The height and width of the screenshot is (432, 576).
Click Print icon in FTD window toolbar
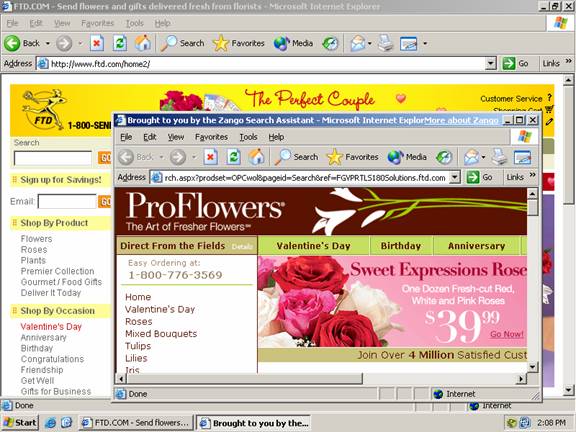tap(386, 43)
